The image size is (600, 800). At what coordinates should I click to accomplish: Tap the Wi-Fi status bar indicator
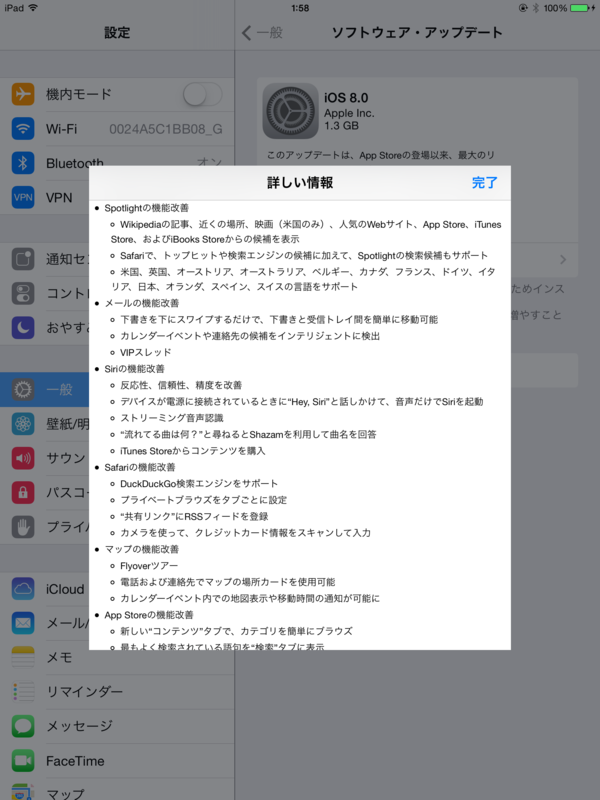(33, 8)
